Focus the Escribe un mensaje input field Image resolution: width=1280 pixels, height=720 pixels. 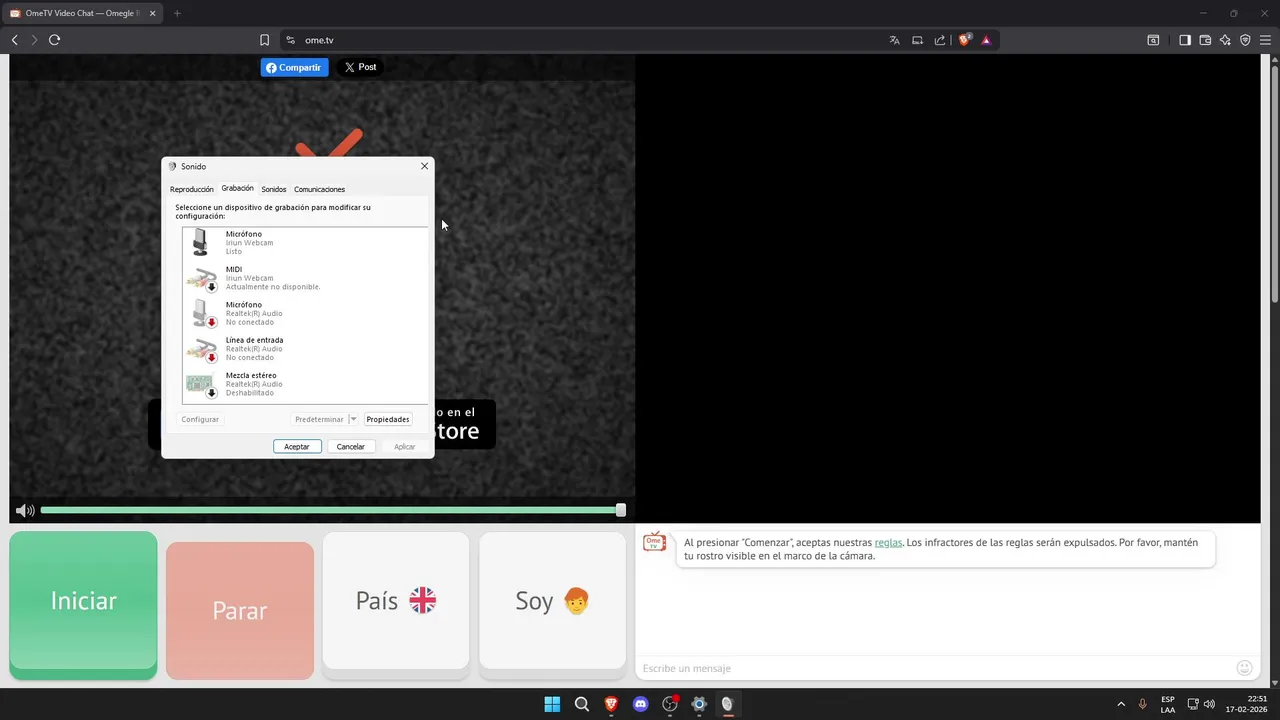coord(935,668)
